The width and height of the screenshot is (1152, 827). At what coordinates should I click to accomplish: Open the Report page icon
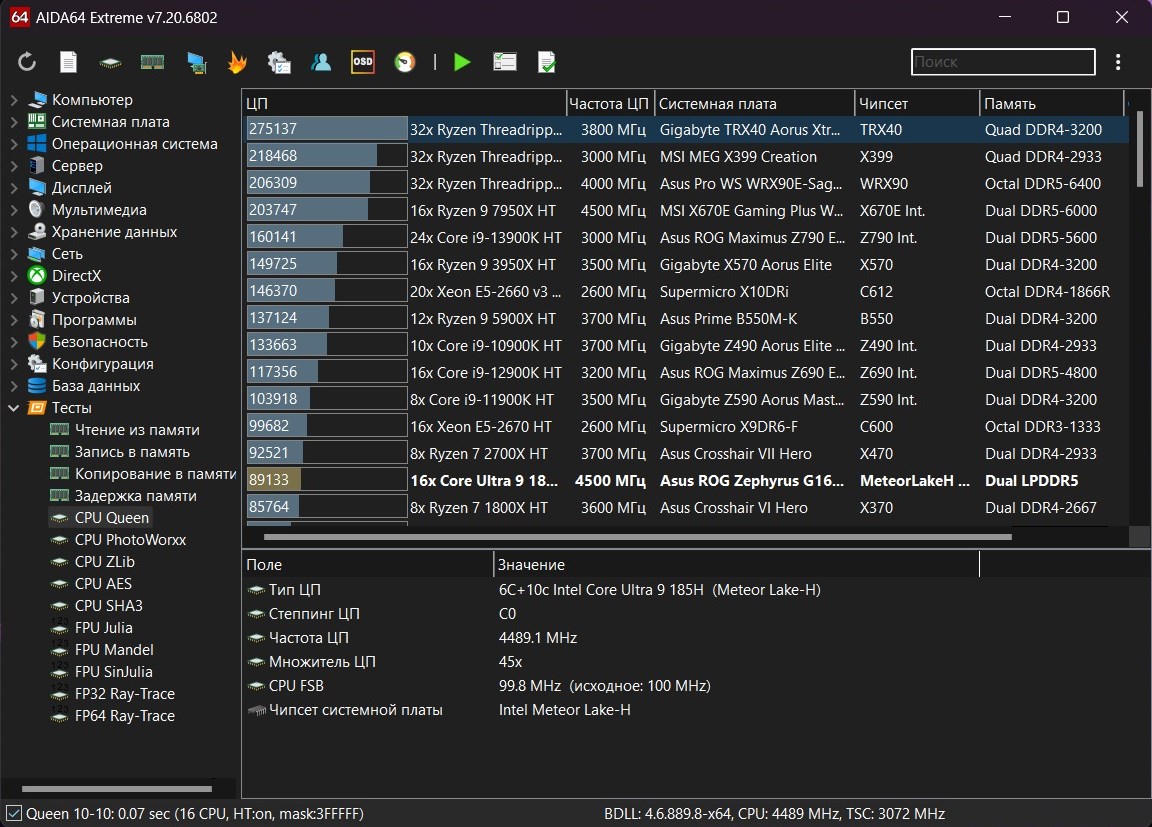click(x=68, y=62)
